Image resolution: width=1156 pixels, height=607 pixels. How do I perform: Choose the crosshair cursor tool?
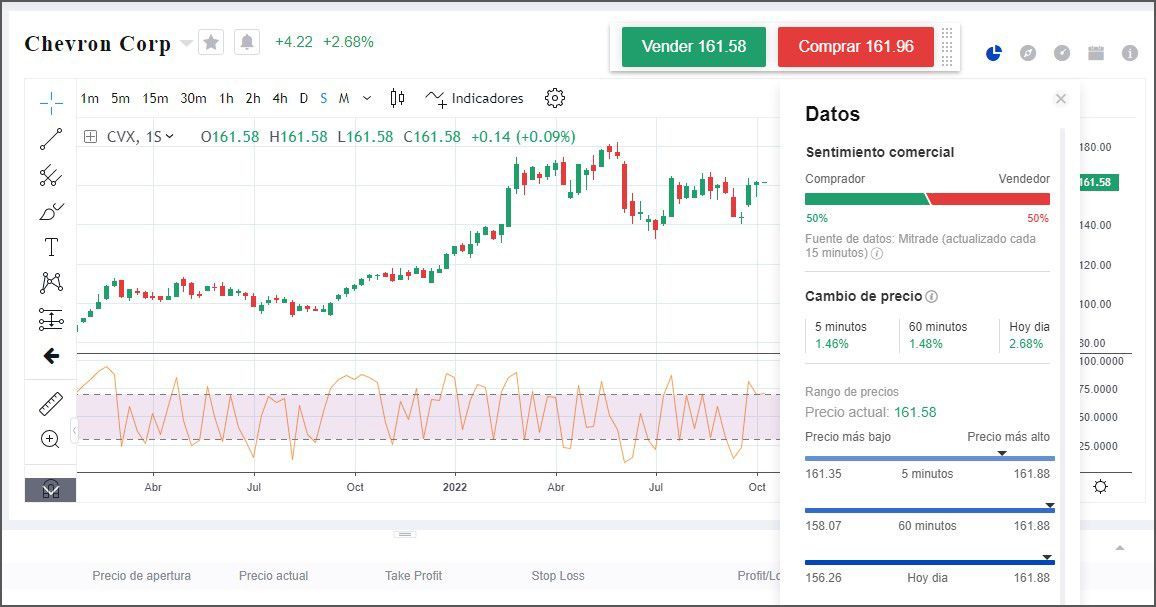(51, 102)
